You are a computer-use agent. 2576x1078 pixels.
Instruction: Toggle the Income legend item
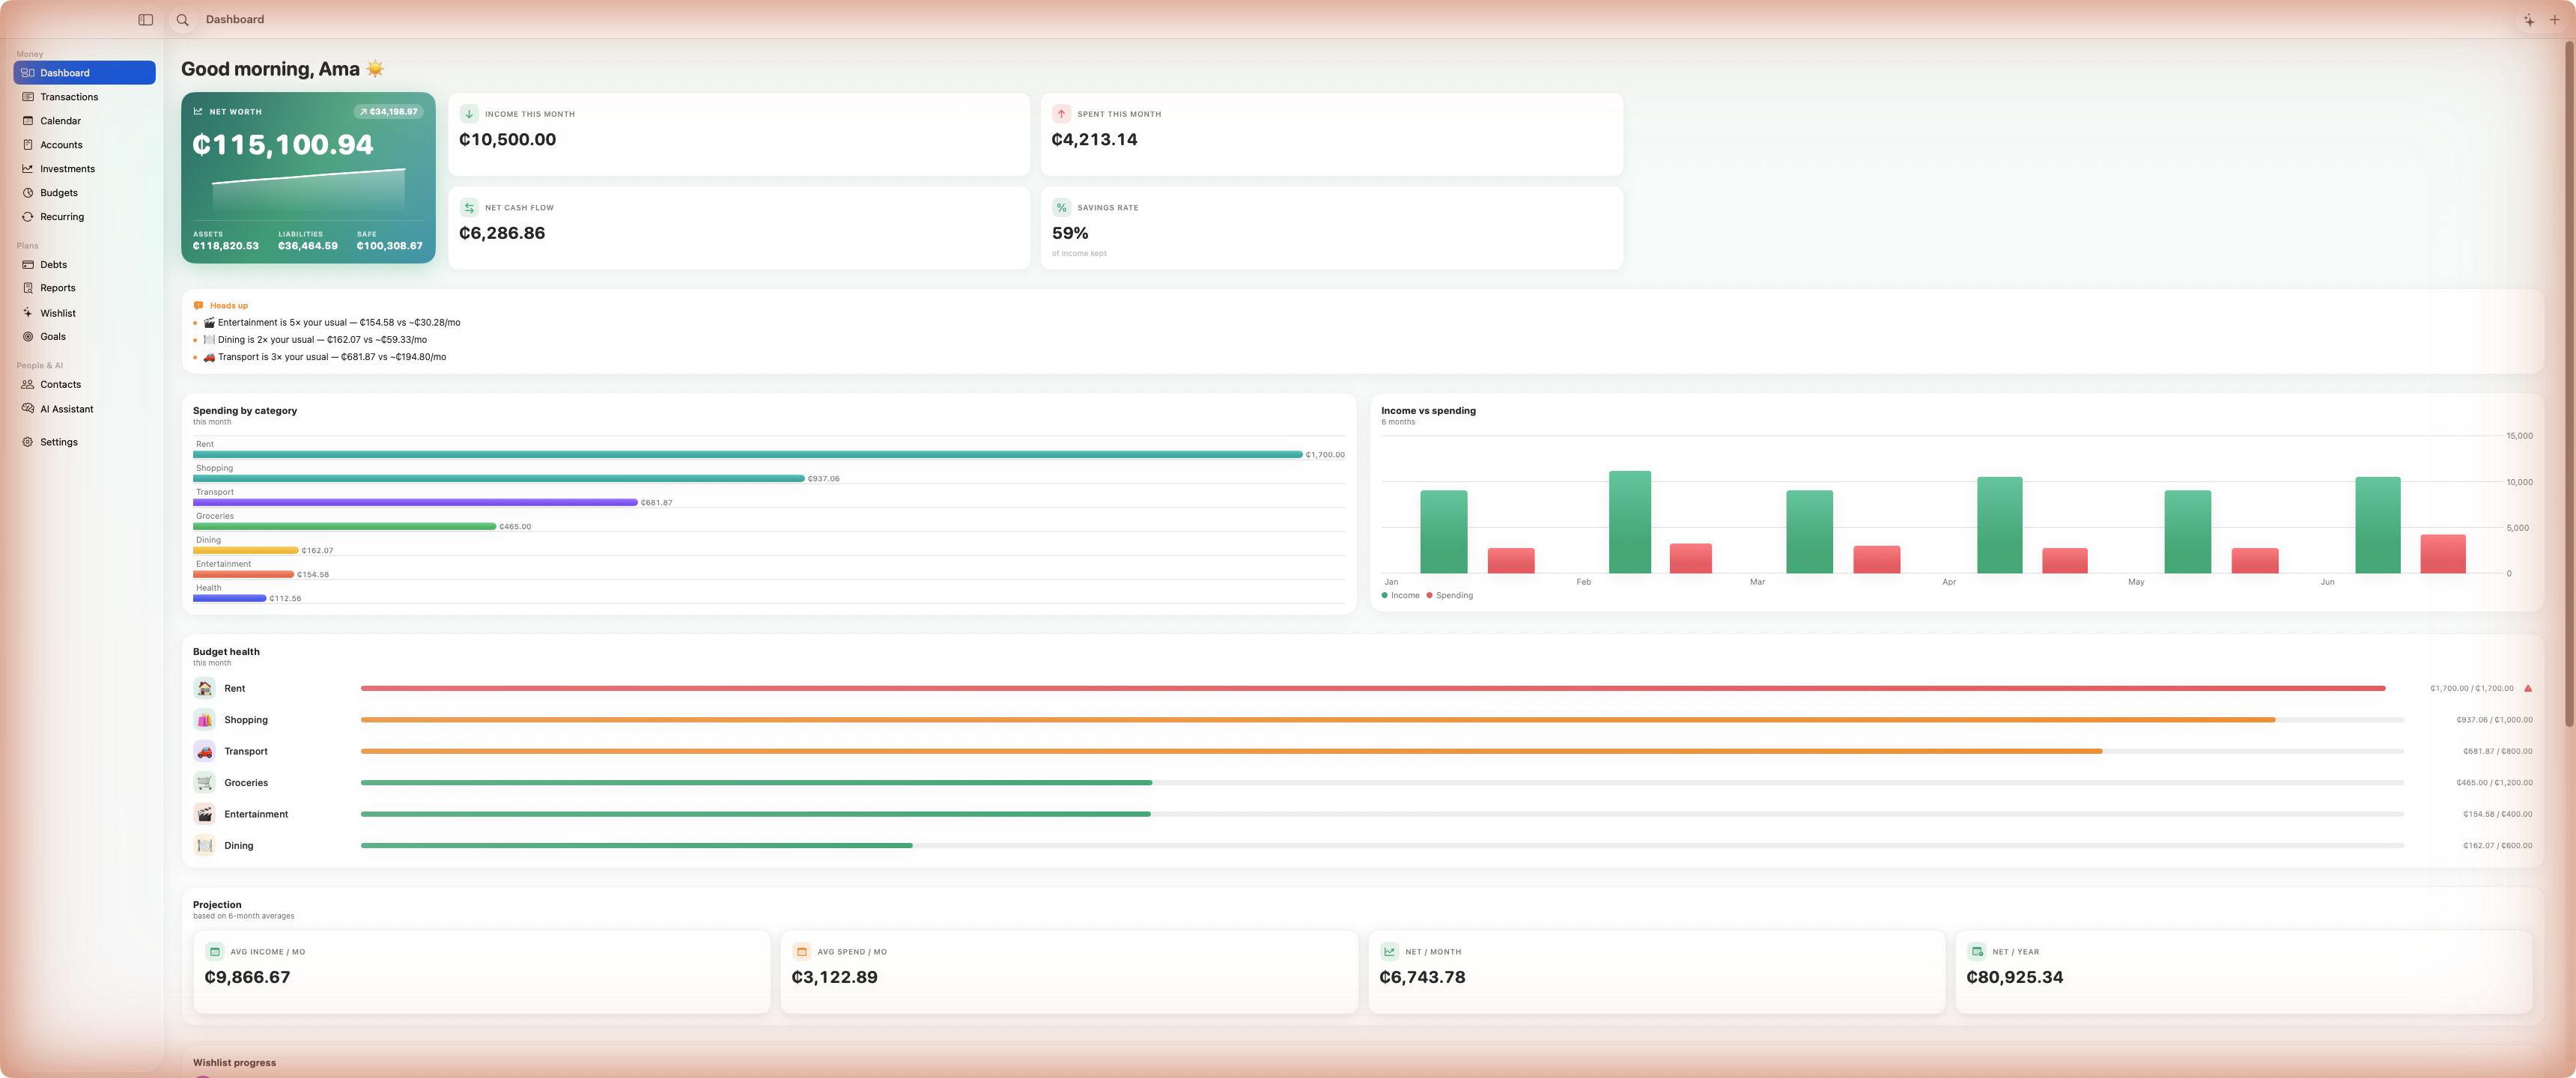tap(1400, 596)
